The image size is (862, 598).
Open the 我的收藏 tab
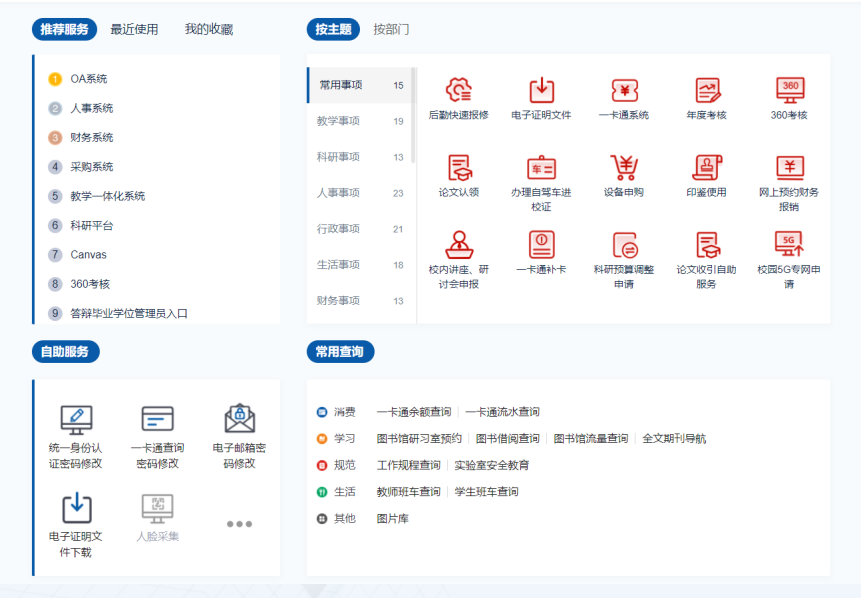[209, 29]
